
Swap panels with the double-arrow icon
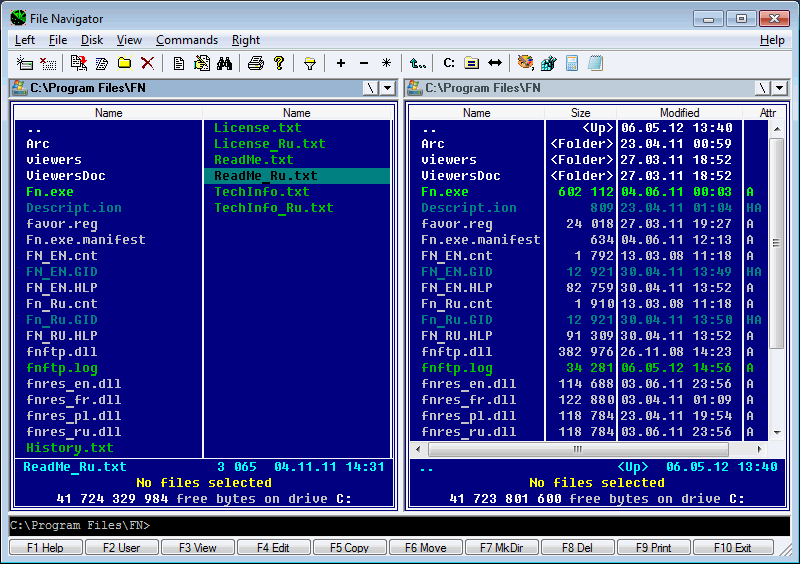pos(495,63)
